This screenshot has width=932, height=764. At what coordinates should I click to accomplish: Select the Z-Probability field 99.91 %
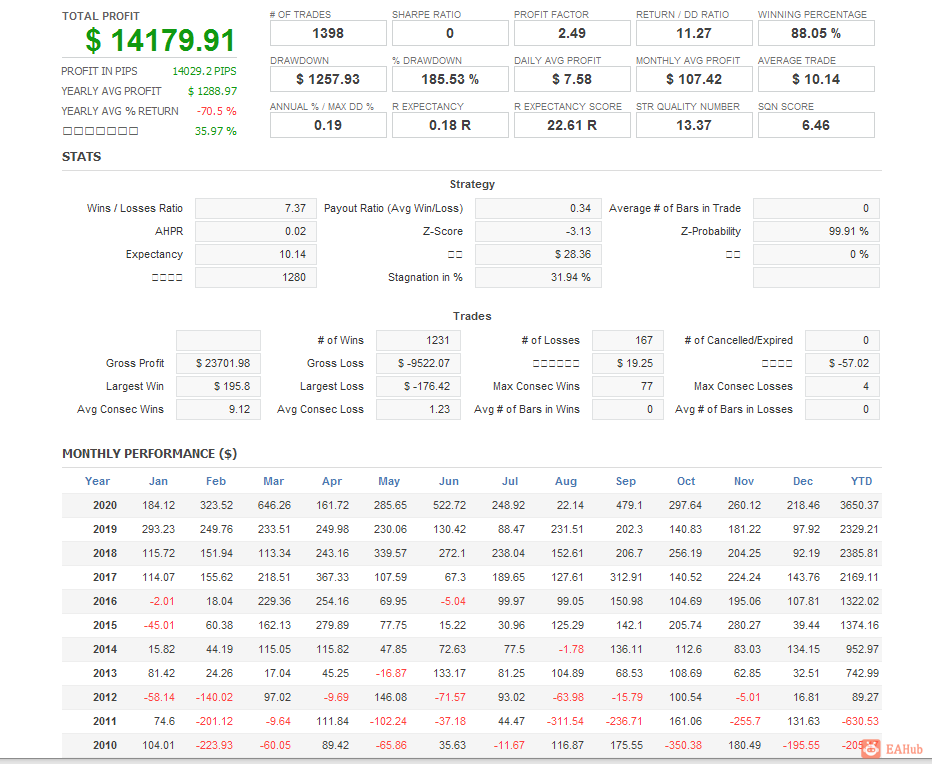(x=816, y=231)
